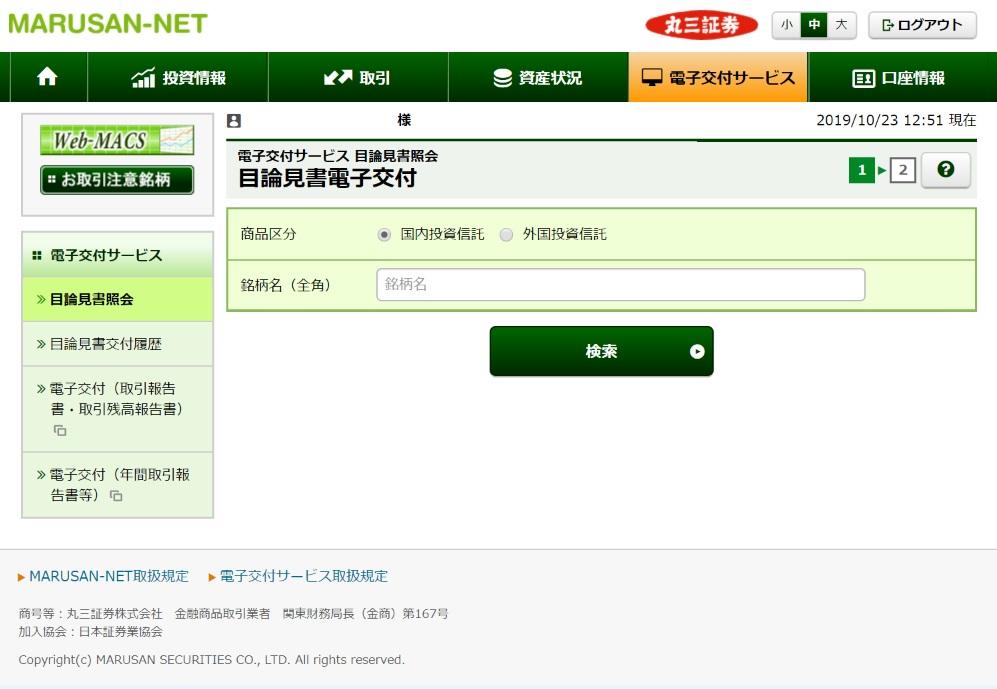Click the green 検索 search button
Viewport: 997px width, 689px height.
pyautogui.click(x=602, y=351)
